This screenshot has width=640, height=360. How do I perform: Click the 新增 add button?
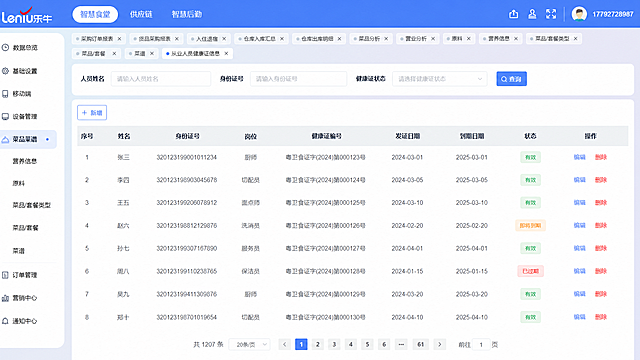click(x=92, y=113)
